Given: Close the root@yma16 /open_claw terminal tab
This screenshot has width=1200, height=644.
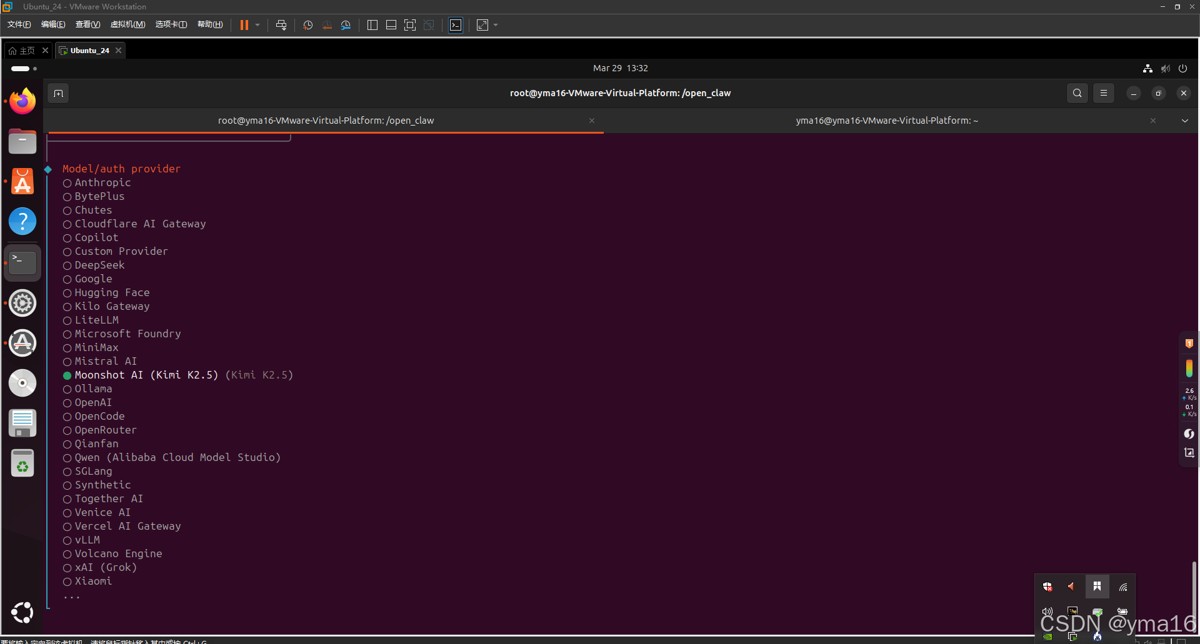Looking at the screenshot, I should pyautogui.click(x=591, y=120).
